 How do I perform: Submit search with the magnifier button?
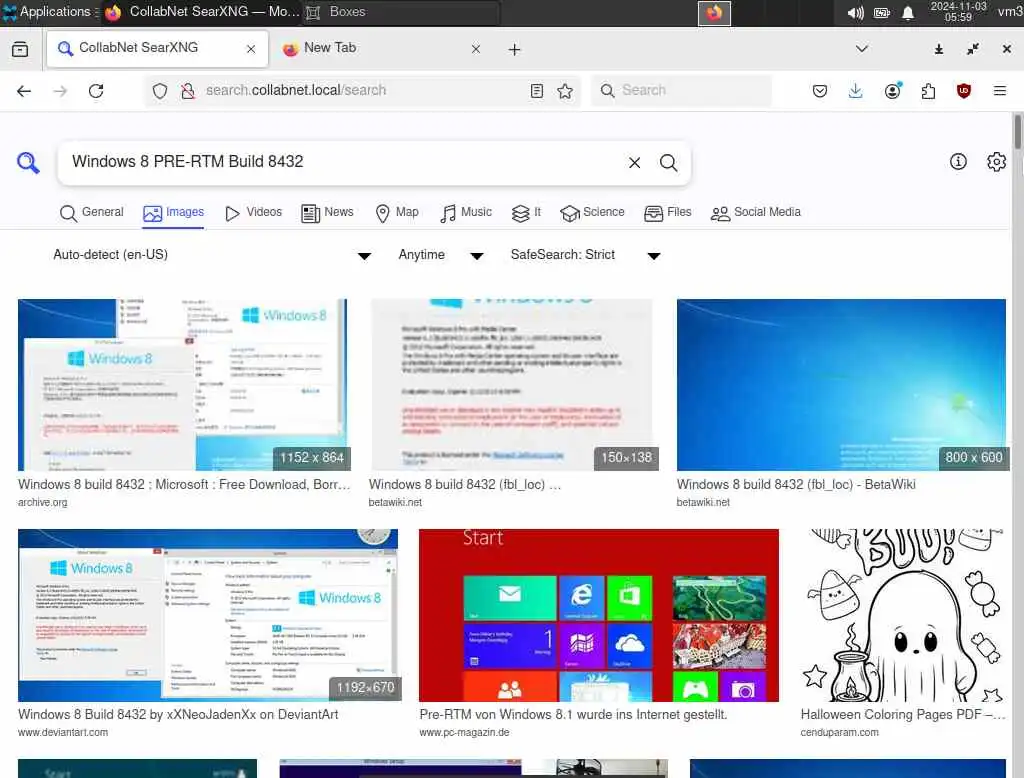[668, 163]
